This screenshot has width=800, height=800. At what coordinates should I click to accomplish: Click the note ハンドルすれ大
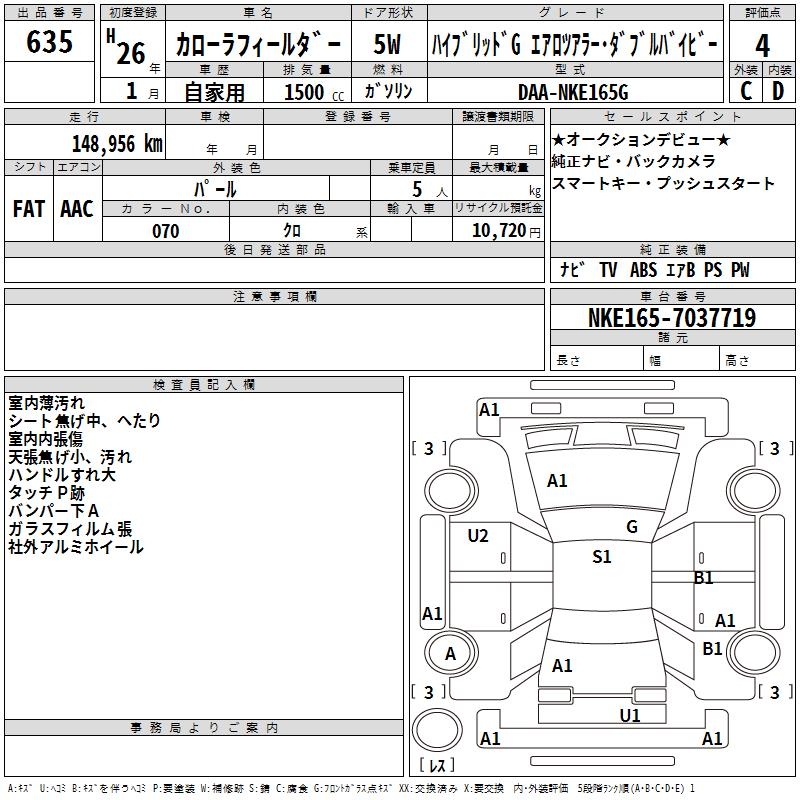(62, 475)
